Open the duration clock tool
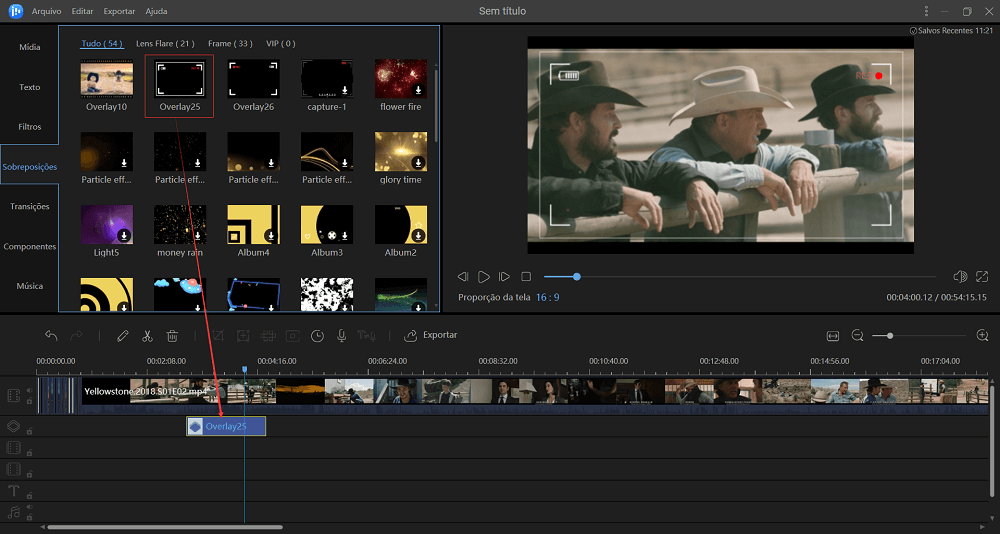This screenshot has height=534, width=1000. point(317,335)
